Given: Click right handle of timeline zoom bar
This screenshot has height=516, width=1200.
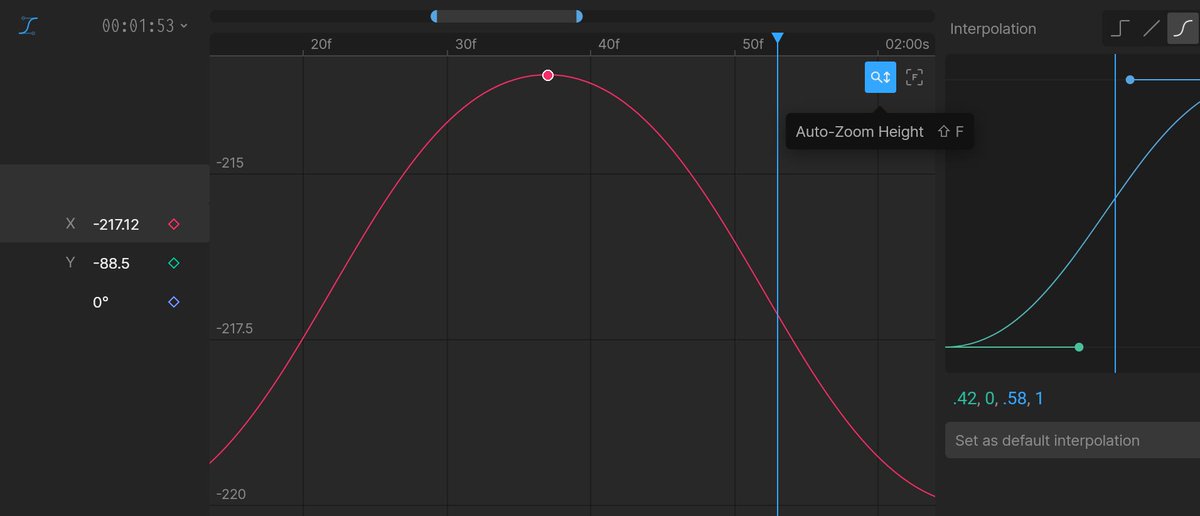Looking at the screenshot, I should click(x=579, y=16).
